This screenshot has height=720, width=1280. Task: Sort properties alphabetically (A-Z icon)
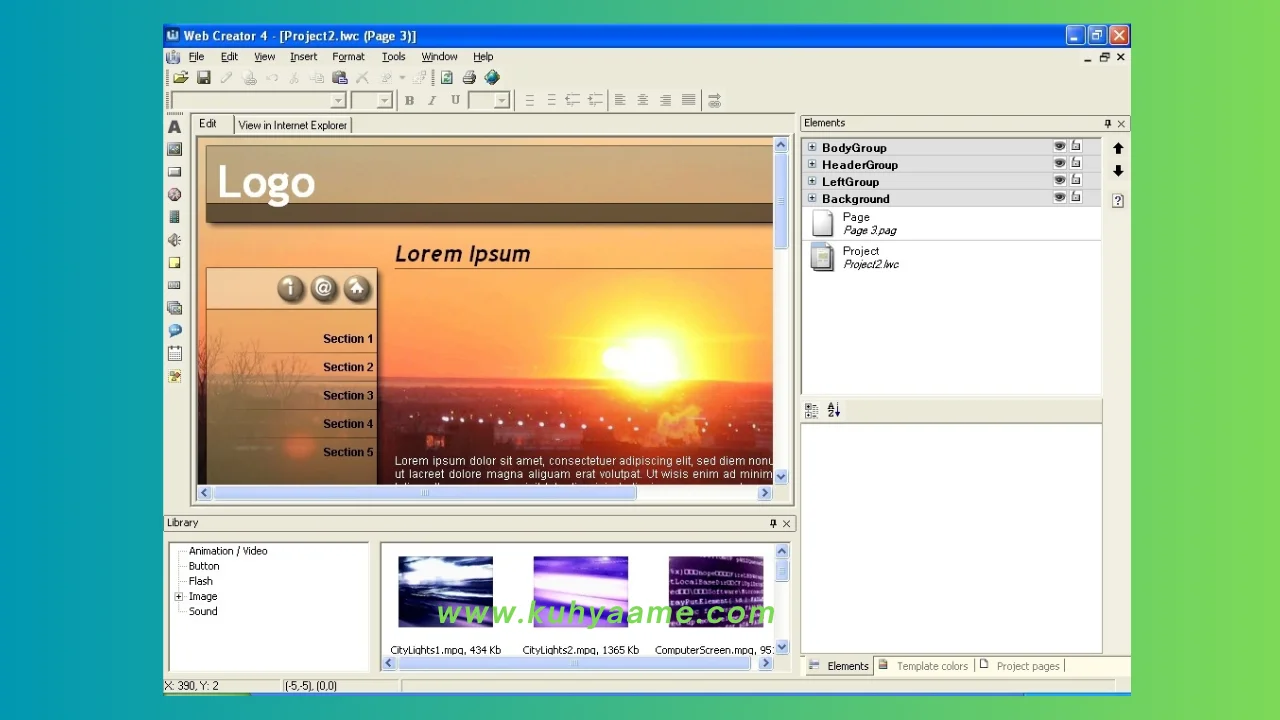tap(834, 410)
